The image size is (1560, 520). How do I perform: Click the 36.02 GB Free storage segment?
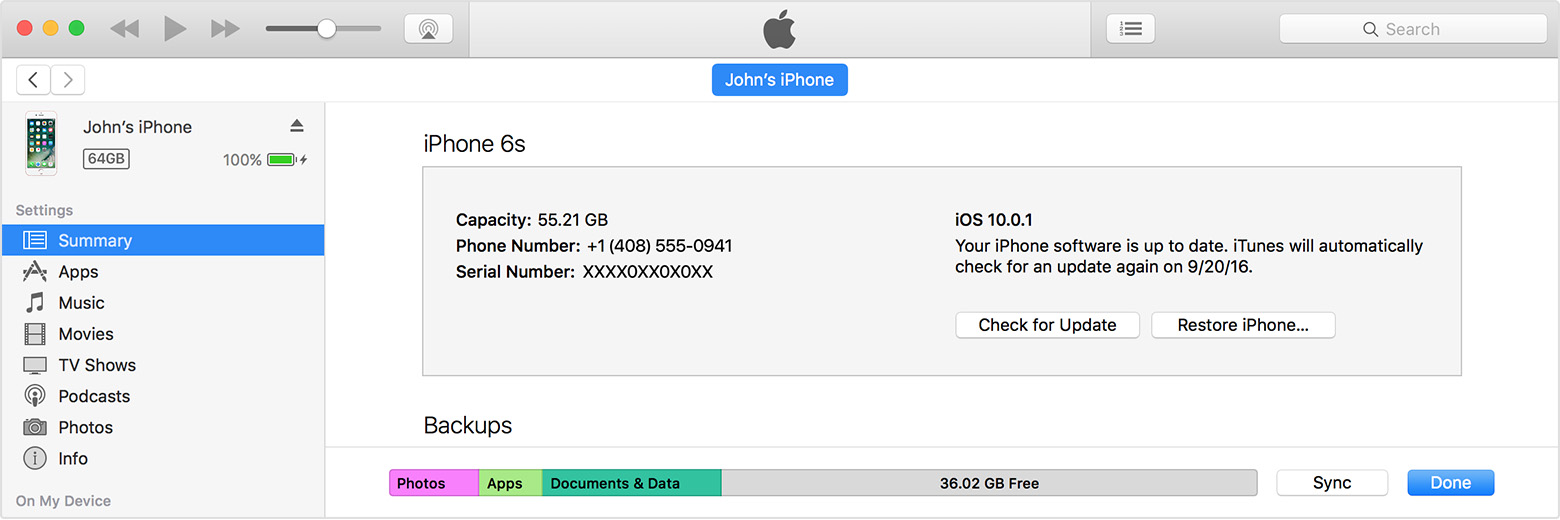(989, 483)
